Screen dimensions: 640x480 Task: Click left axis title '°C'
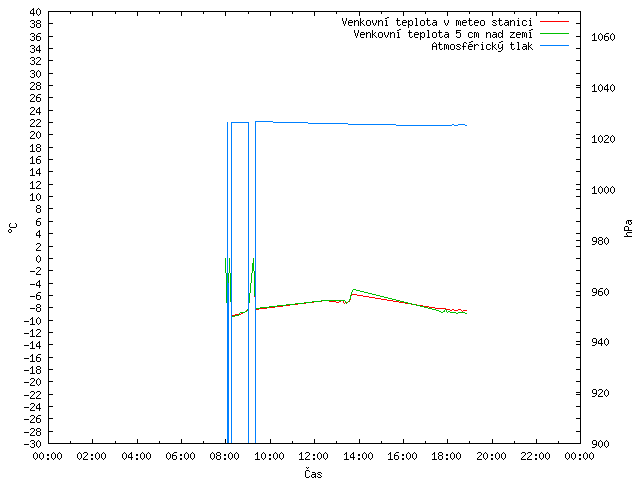click(13, 228)
